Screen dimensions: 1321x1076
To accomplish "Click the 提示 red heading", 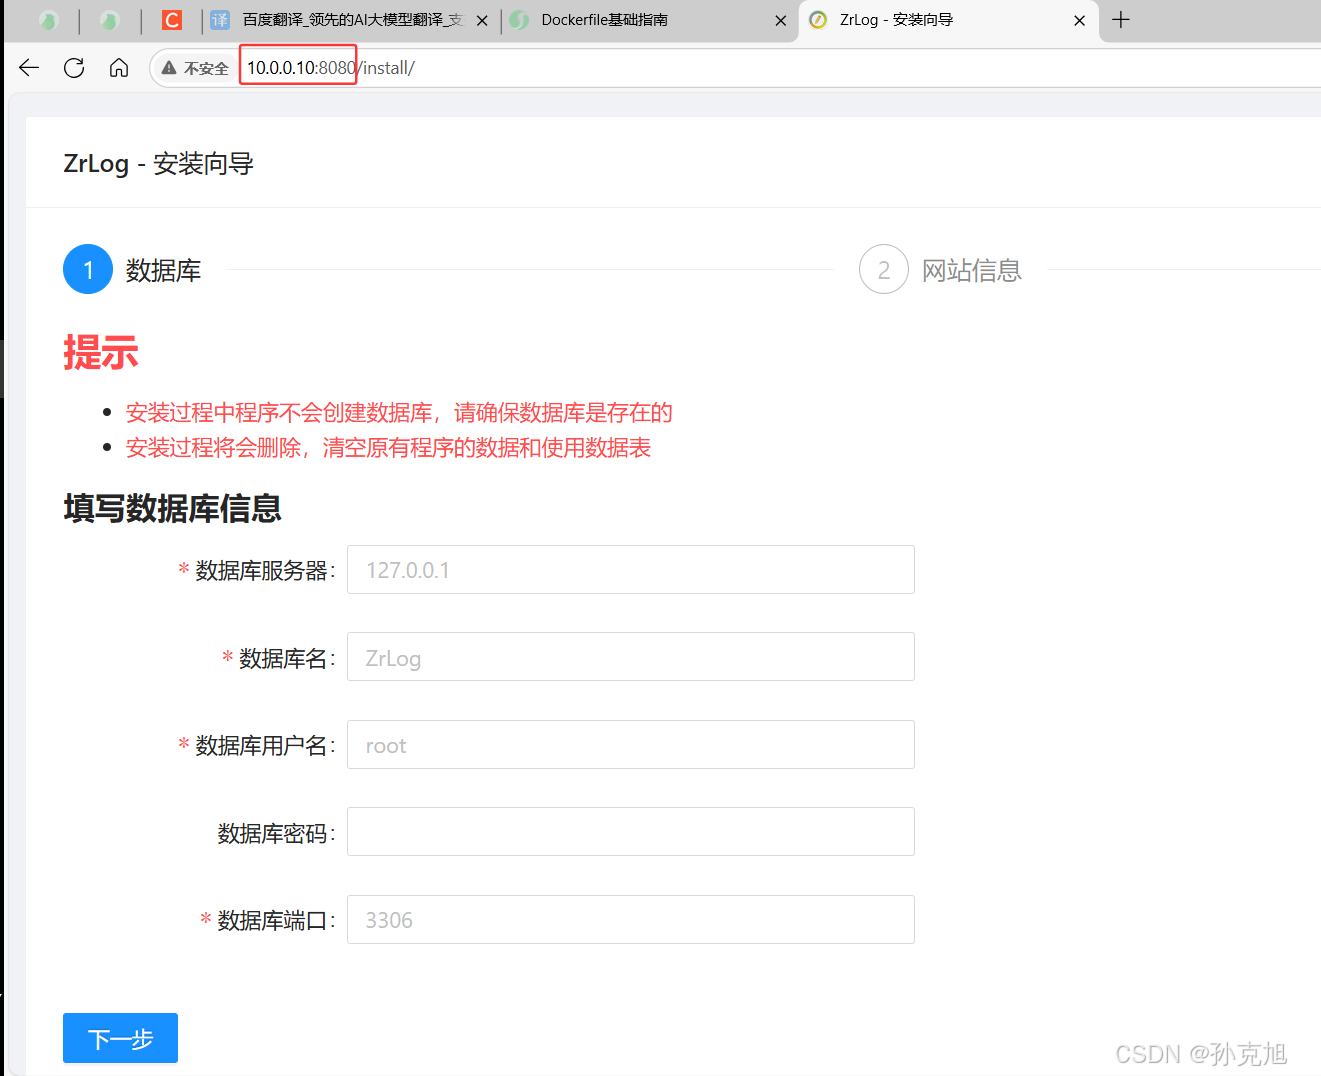I will coord(101,353).
